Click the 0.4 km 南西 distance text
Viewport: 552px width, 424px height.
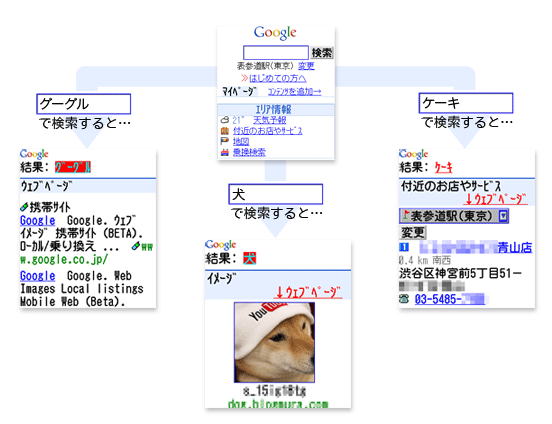pyautogui.click(x=425, y=261)
